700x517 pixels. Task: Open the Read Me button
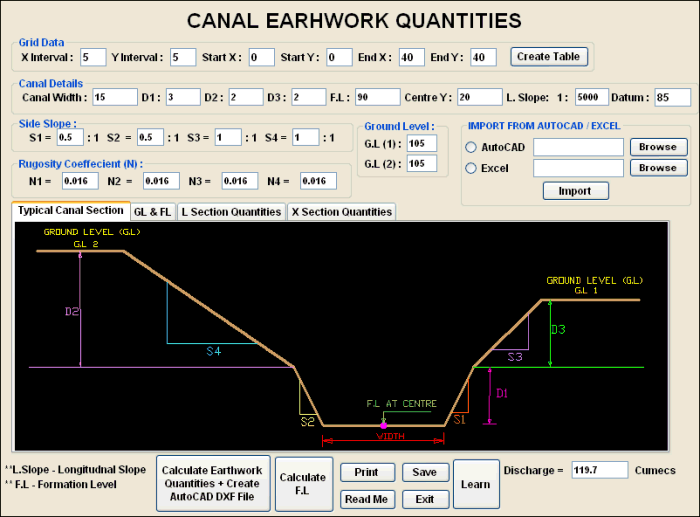pos(367,499)
